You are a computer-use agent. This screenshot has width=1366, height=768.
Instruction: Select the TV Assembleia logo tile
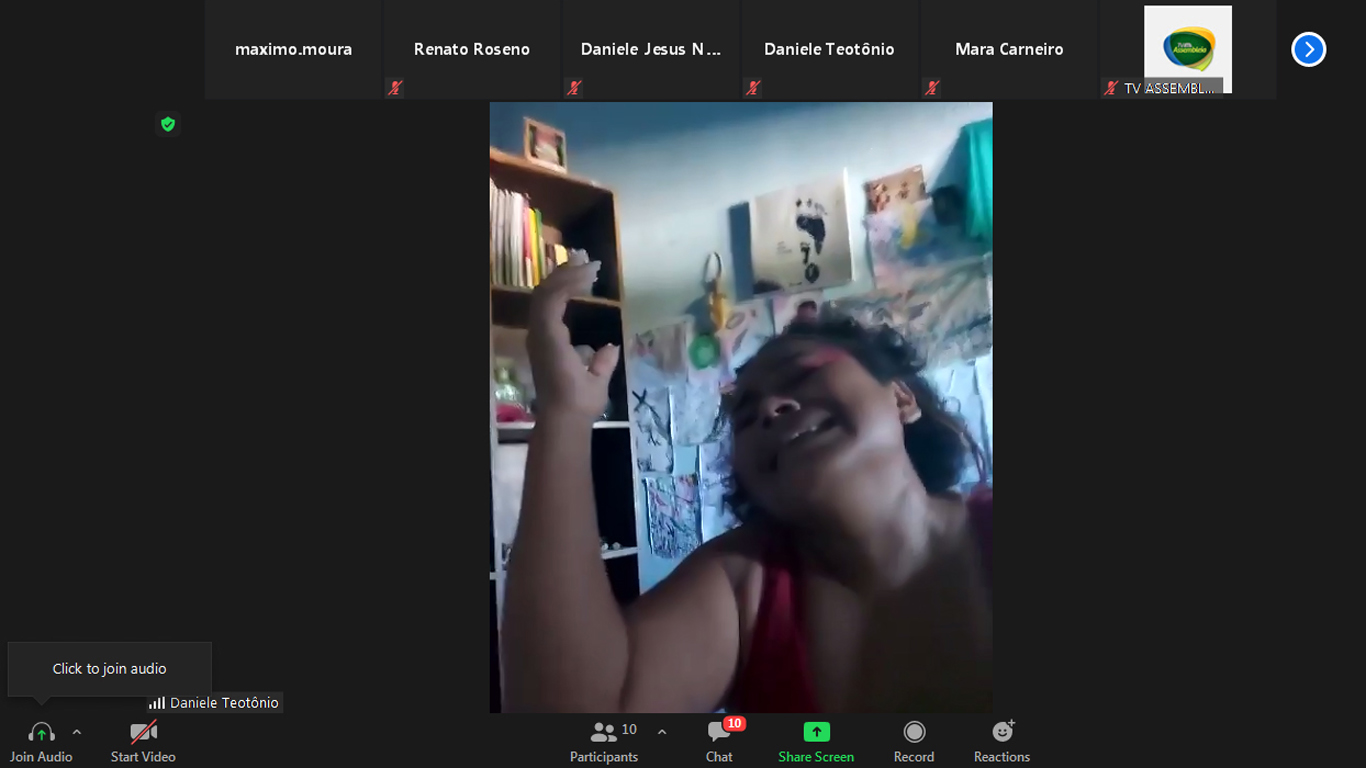coord(1187,48)
